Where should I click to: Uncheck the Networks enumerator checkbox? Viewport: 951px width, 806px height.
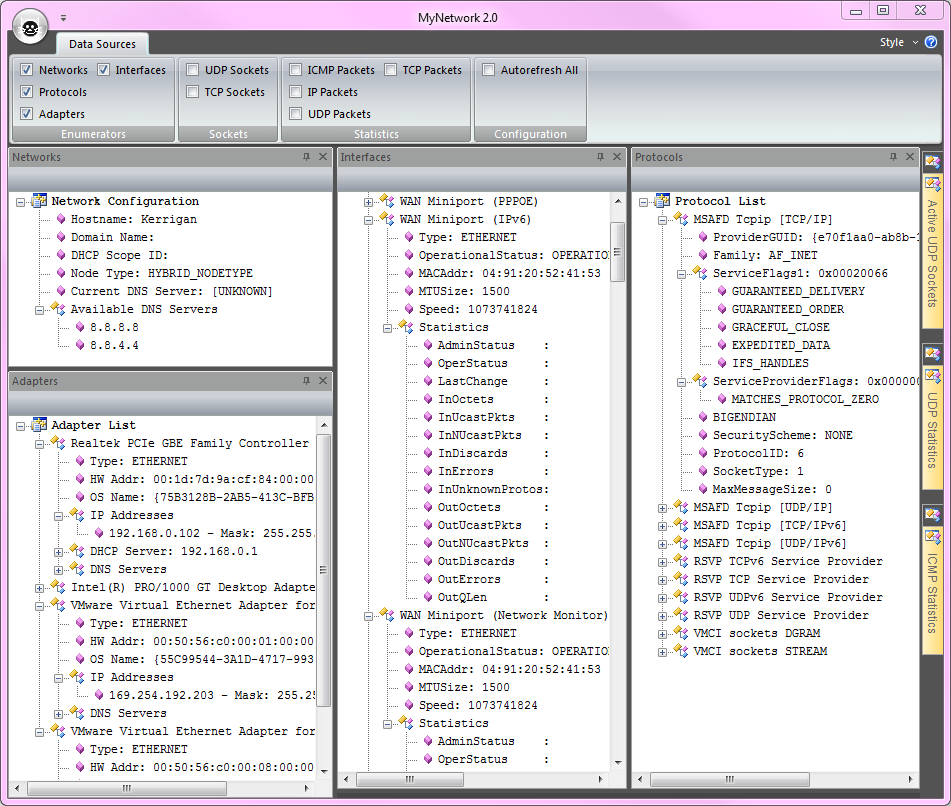pyautogui.click(x=27, y=70)
